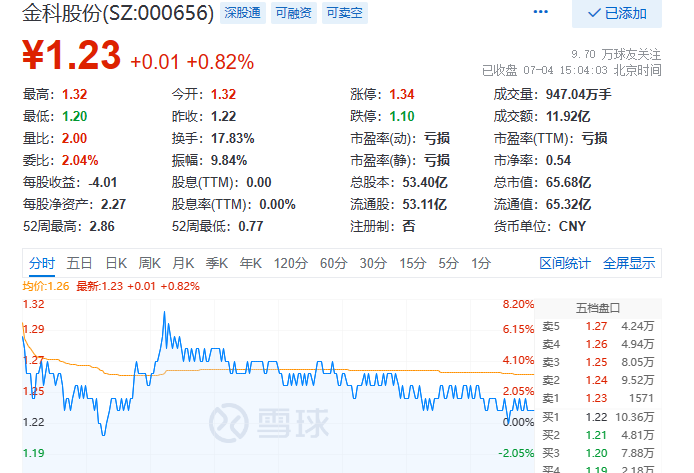The height and width of the screenshot is (473, 694).
Task: Click the 卖4 order row at 1.26
Action: pyautogui.click(x=598, y=345)
